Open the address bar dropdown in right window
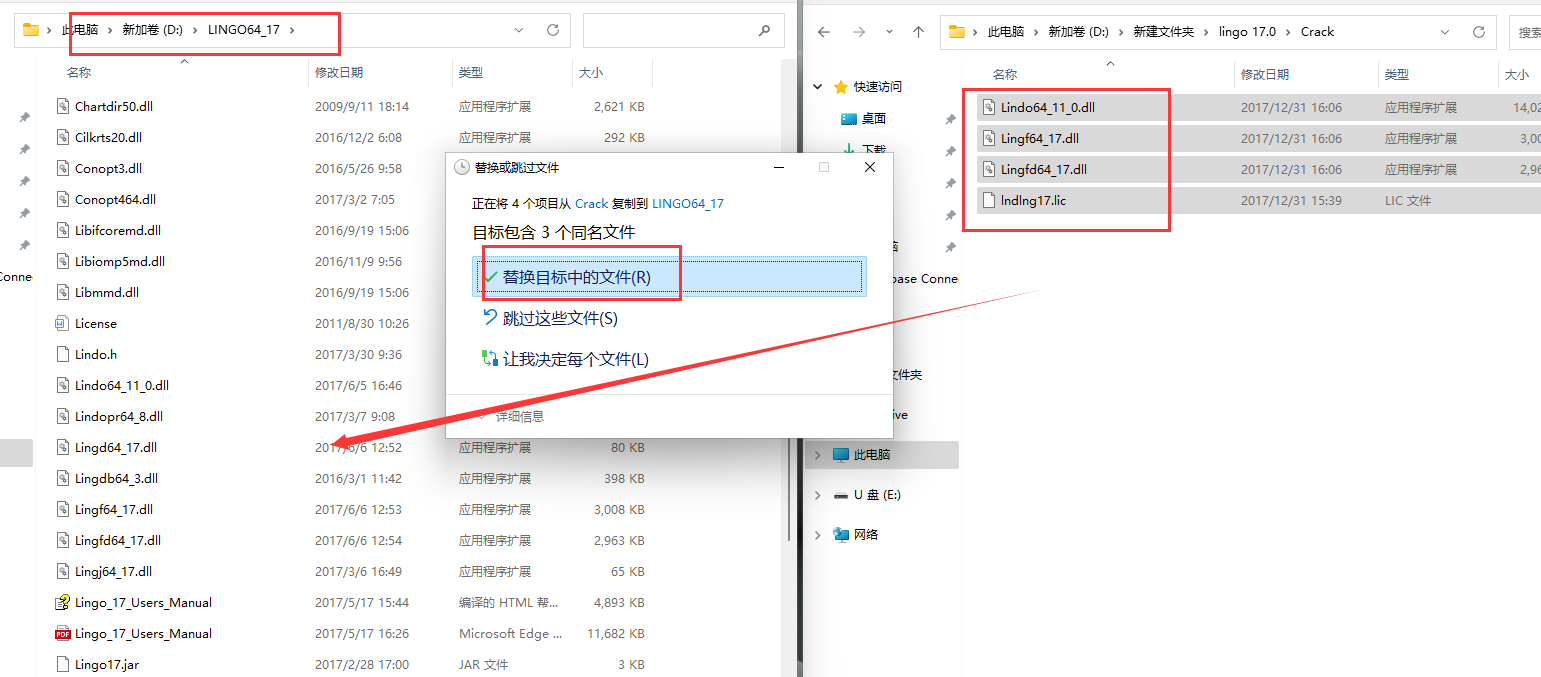The image size is (1541, 677). 1445,31
